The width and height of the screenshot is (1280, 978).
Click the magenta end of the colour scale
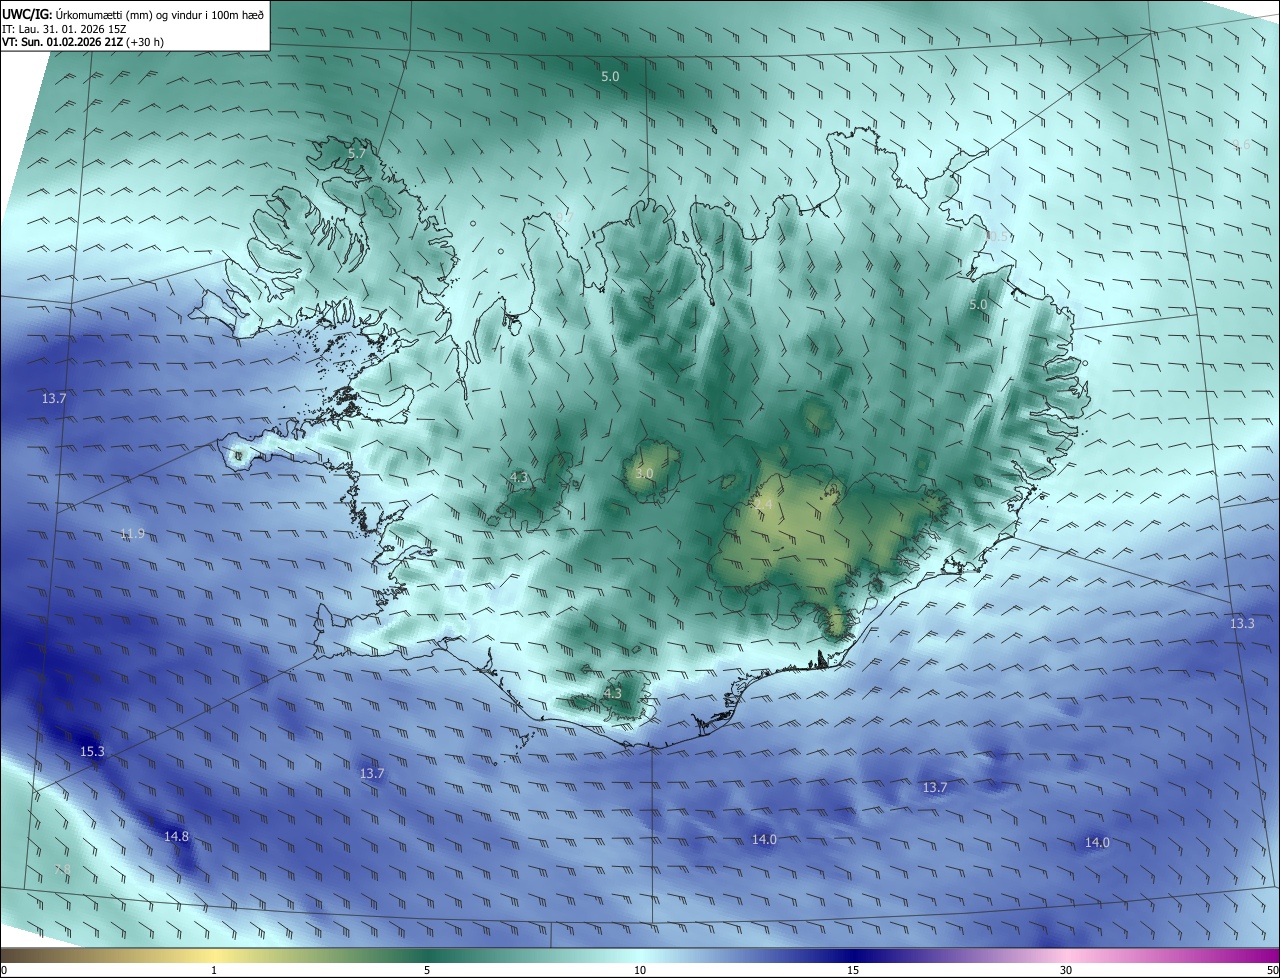point(1260,955)
